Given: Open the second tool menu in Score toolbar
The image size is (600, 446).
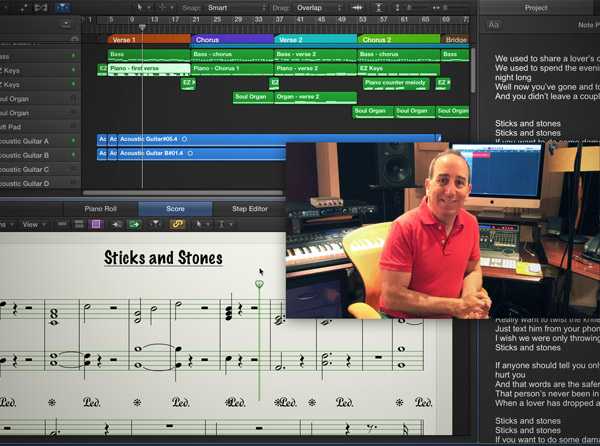Looking at the screenshot, I should click(225, 224).
